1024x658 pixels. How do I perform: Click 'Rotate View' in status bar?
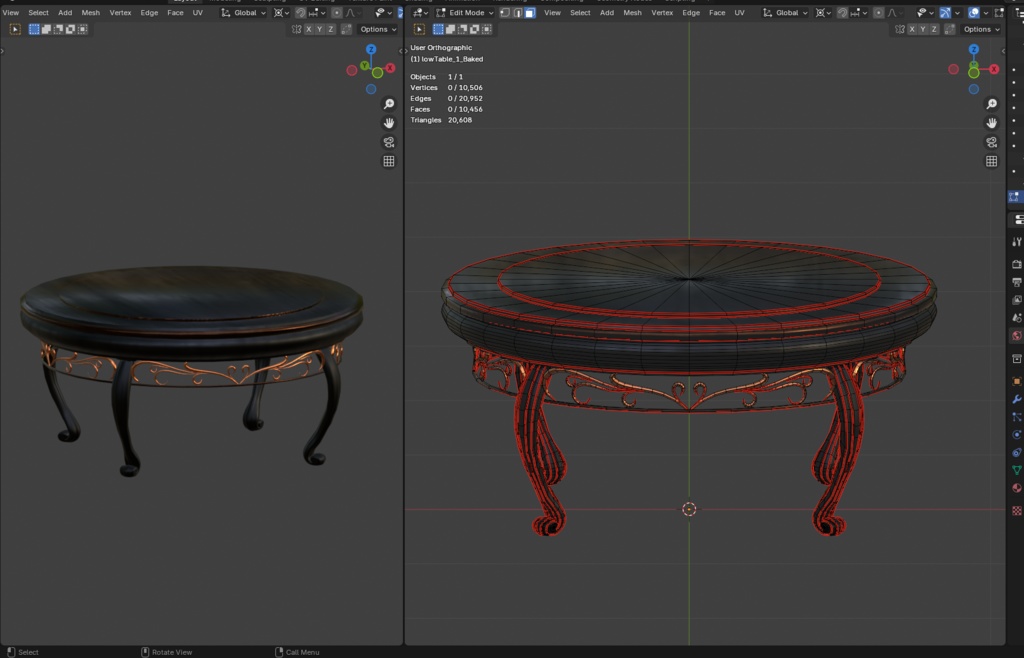[x=172, y=652]
